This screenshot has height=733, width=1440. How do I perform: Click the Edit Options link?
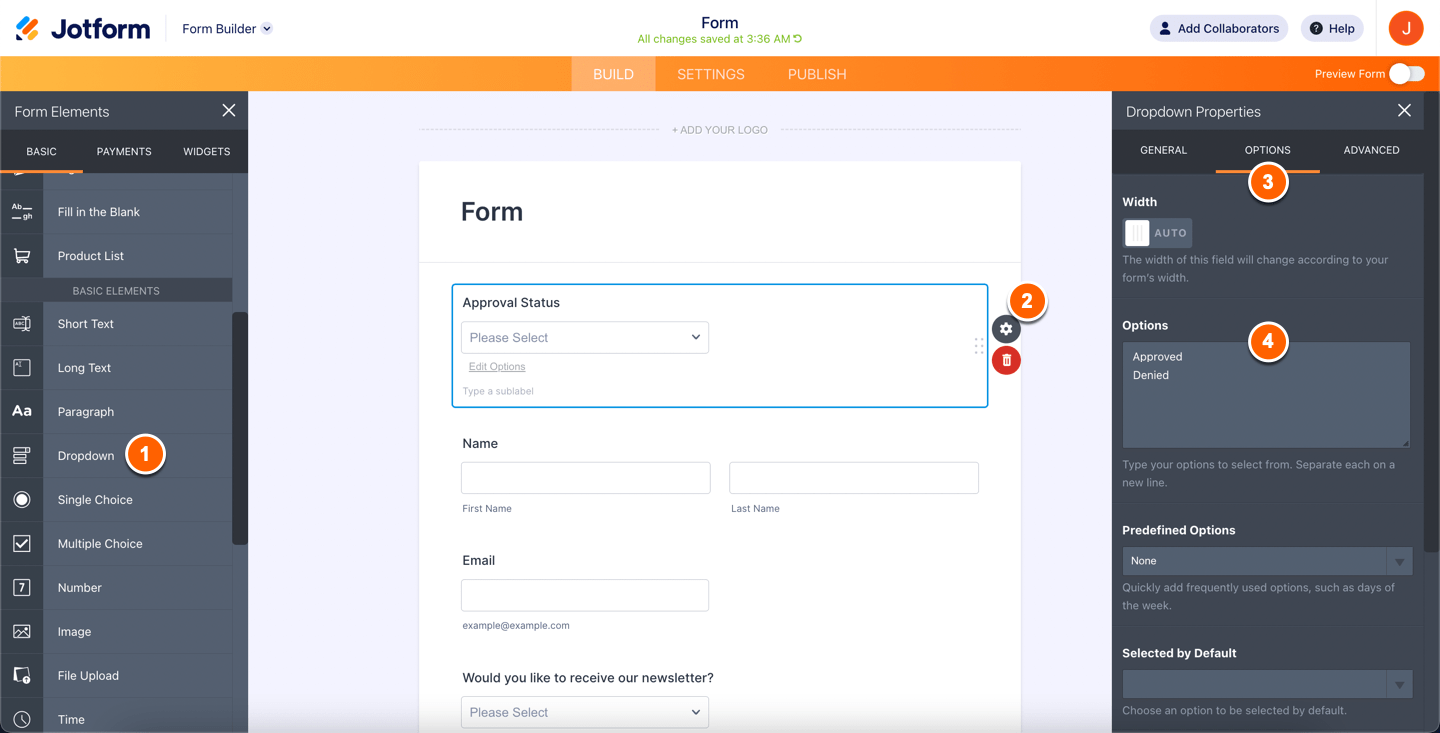497,367
